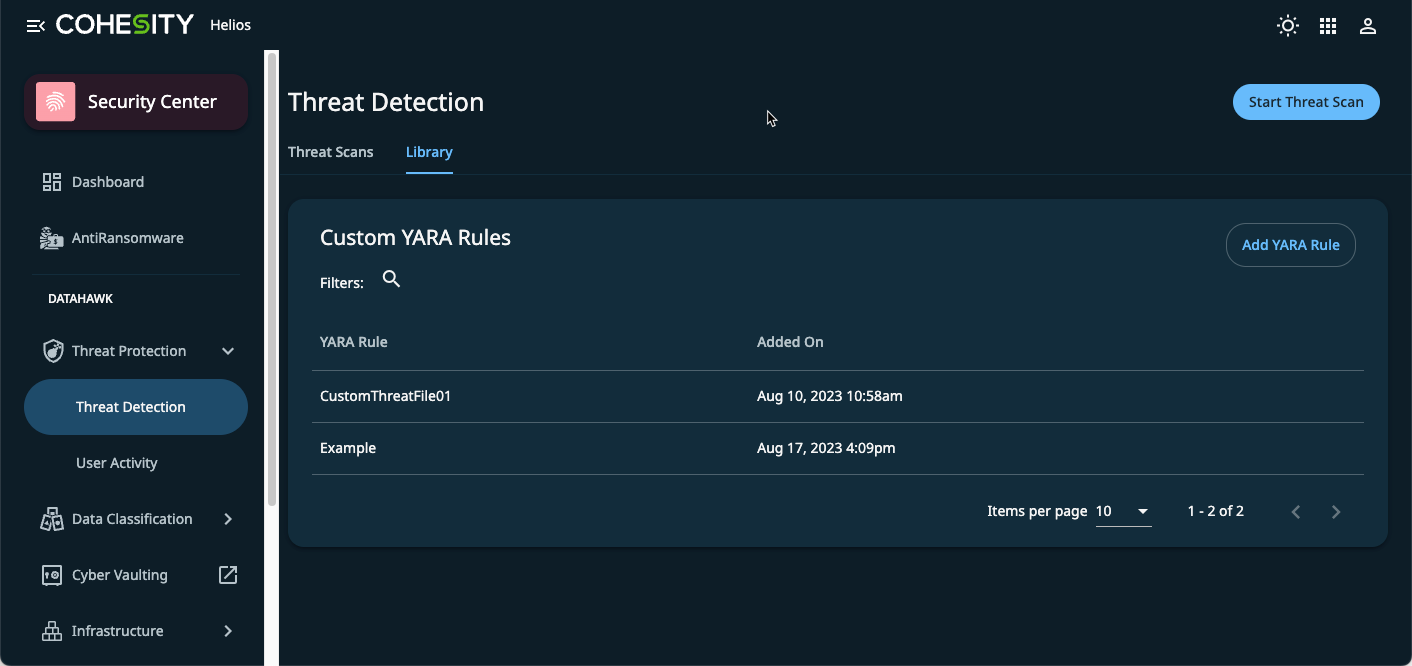Open the Items per page dropdown
Image resolution: width=1412 pixels, height=666 pixels.
(x=1123, y=511)
